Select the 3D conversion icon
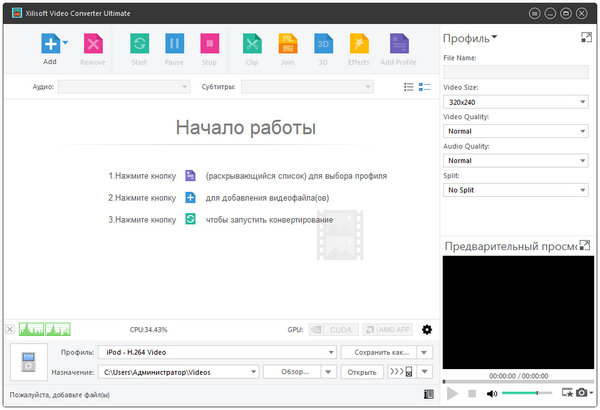The image size is (600, 410). 323,44
